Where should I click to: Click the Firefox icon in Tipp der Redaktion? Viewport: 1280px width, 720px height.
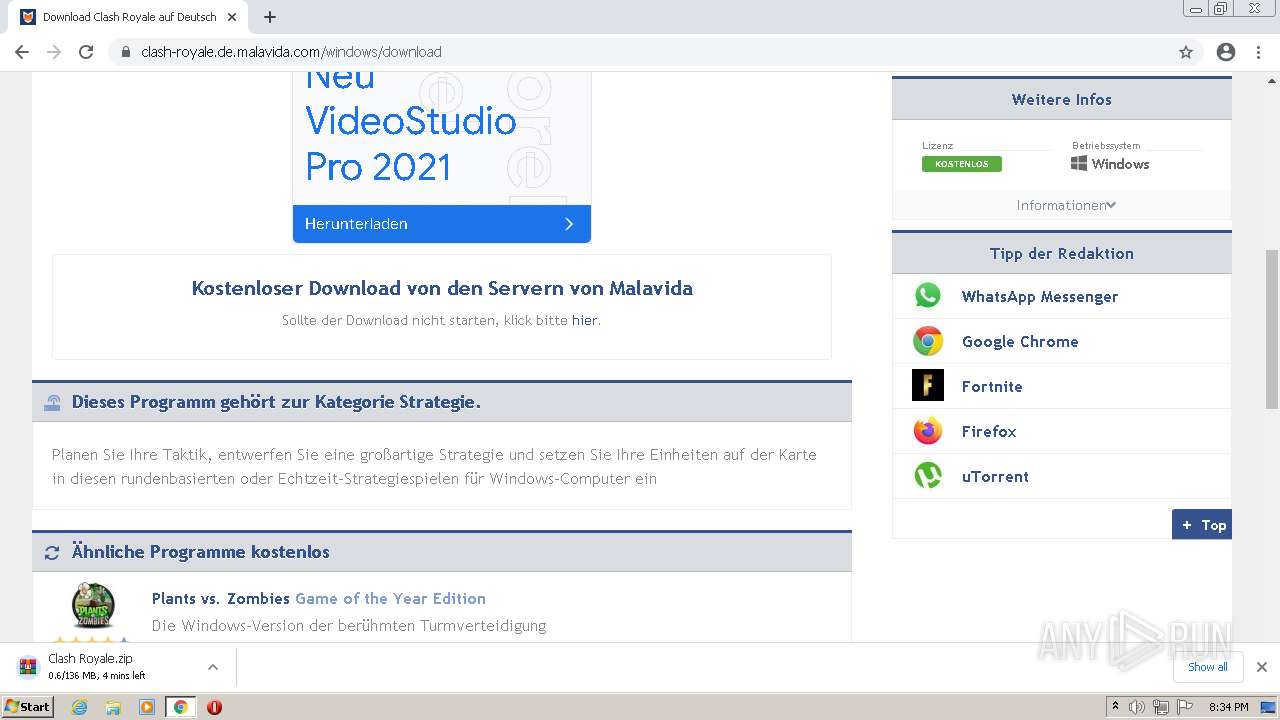click(928, 431)
